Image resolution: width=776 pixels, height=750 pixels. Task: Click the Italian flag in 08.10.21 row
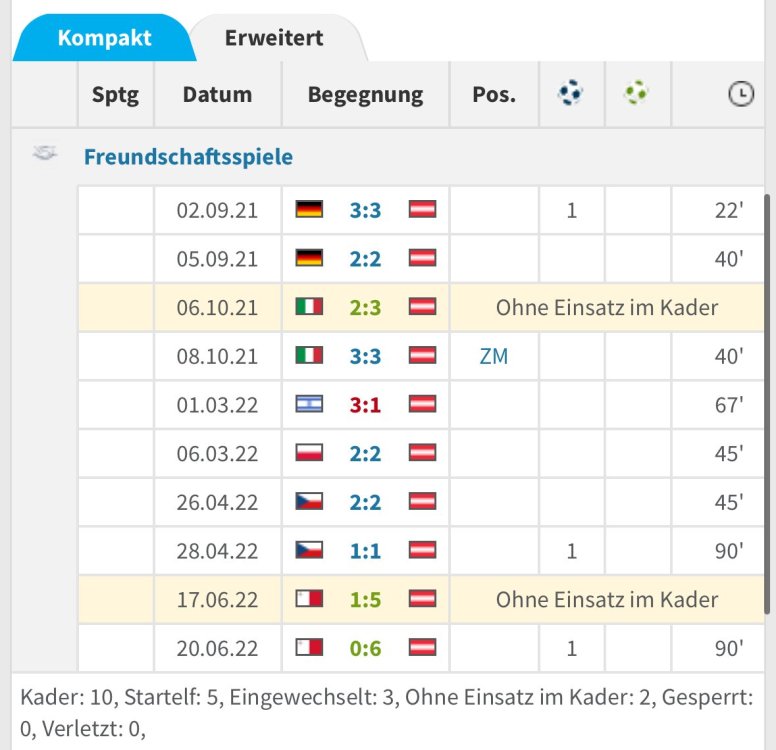click(310, 356)
